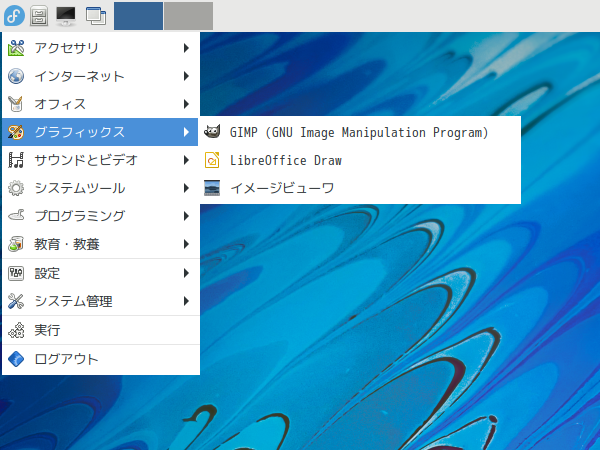Expand the グラフィックス submenu arrow

click(186, 132)
